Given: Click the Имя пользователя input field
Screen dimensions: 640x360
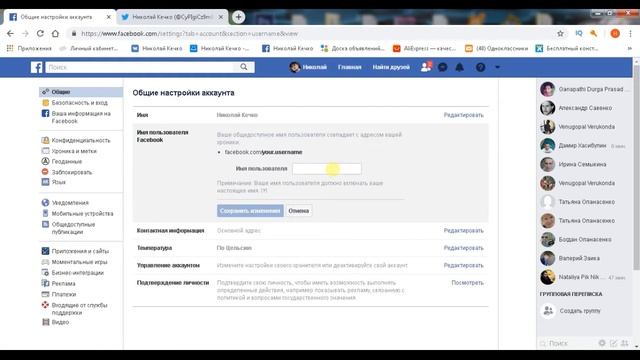Looking at the screenshot, I should 327,169.
